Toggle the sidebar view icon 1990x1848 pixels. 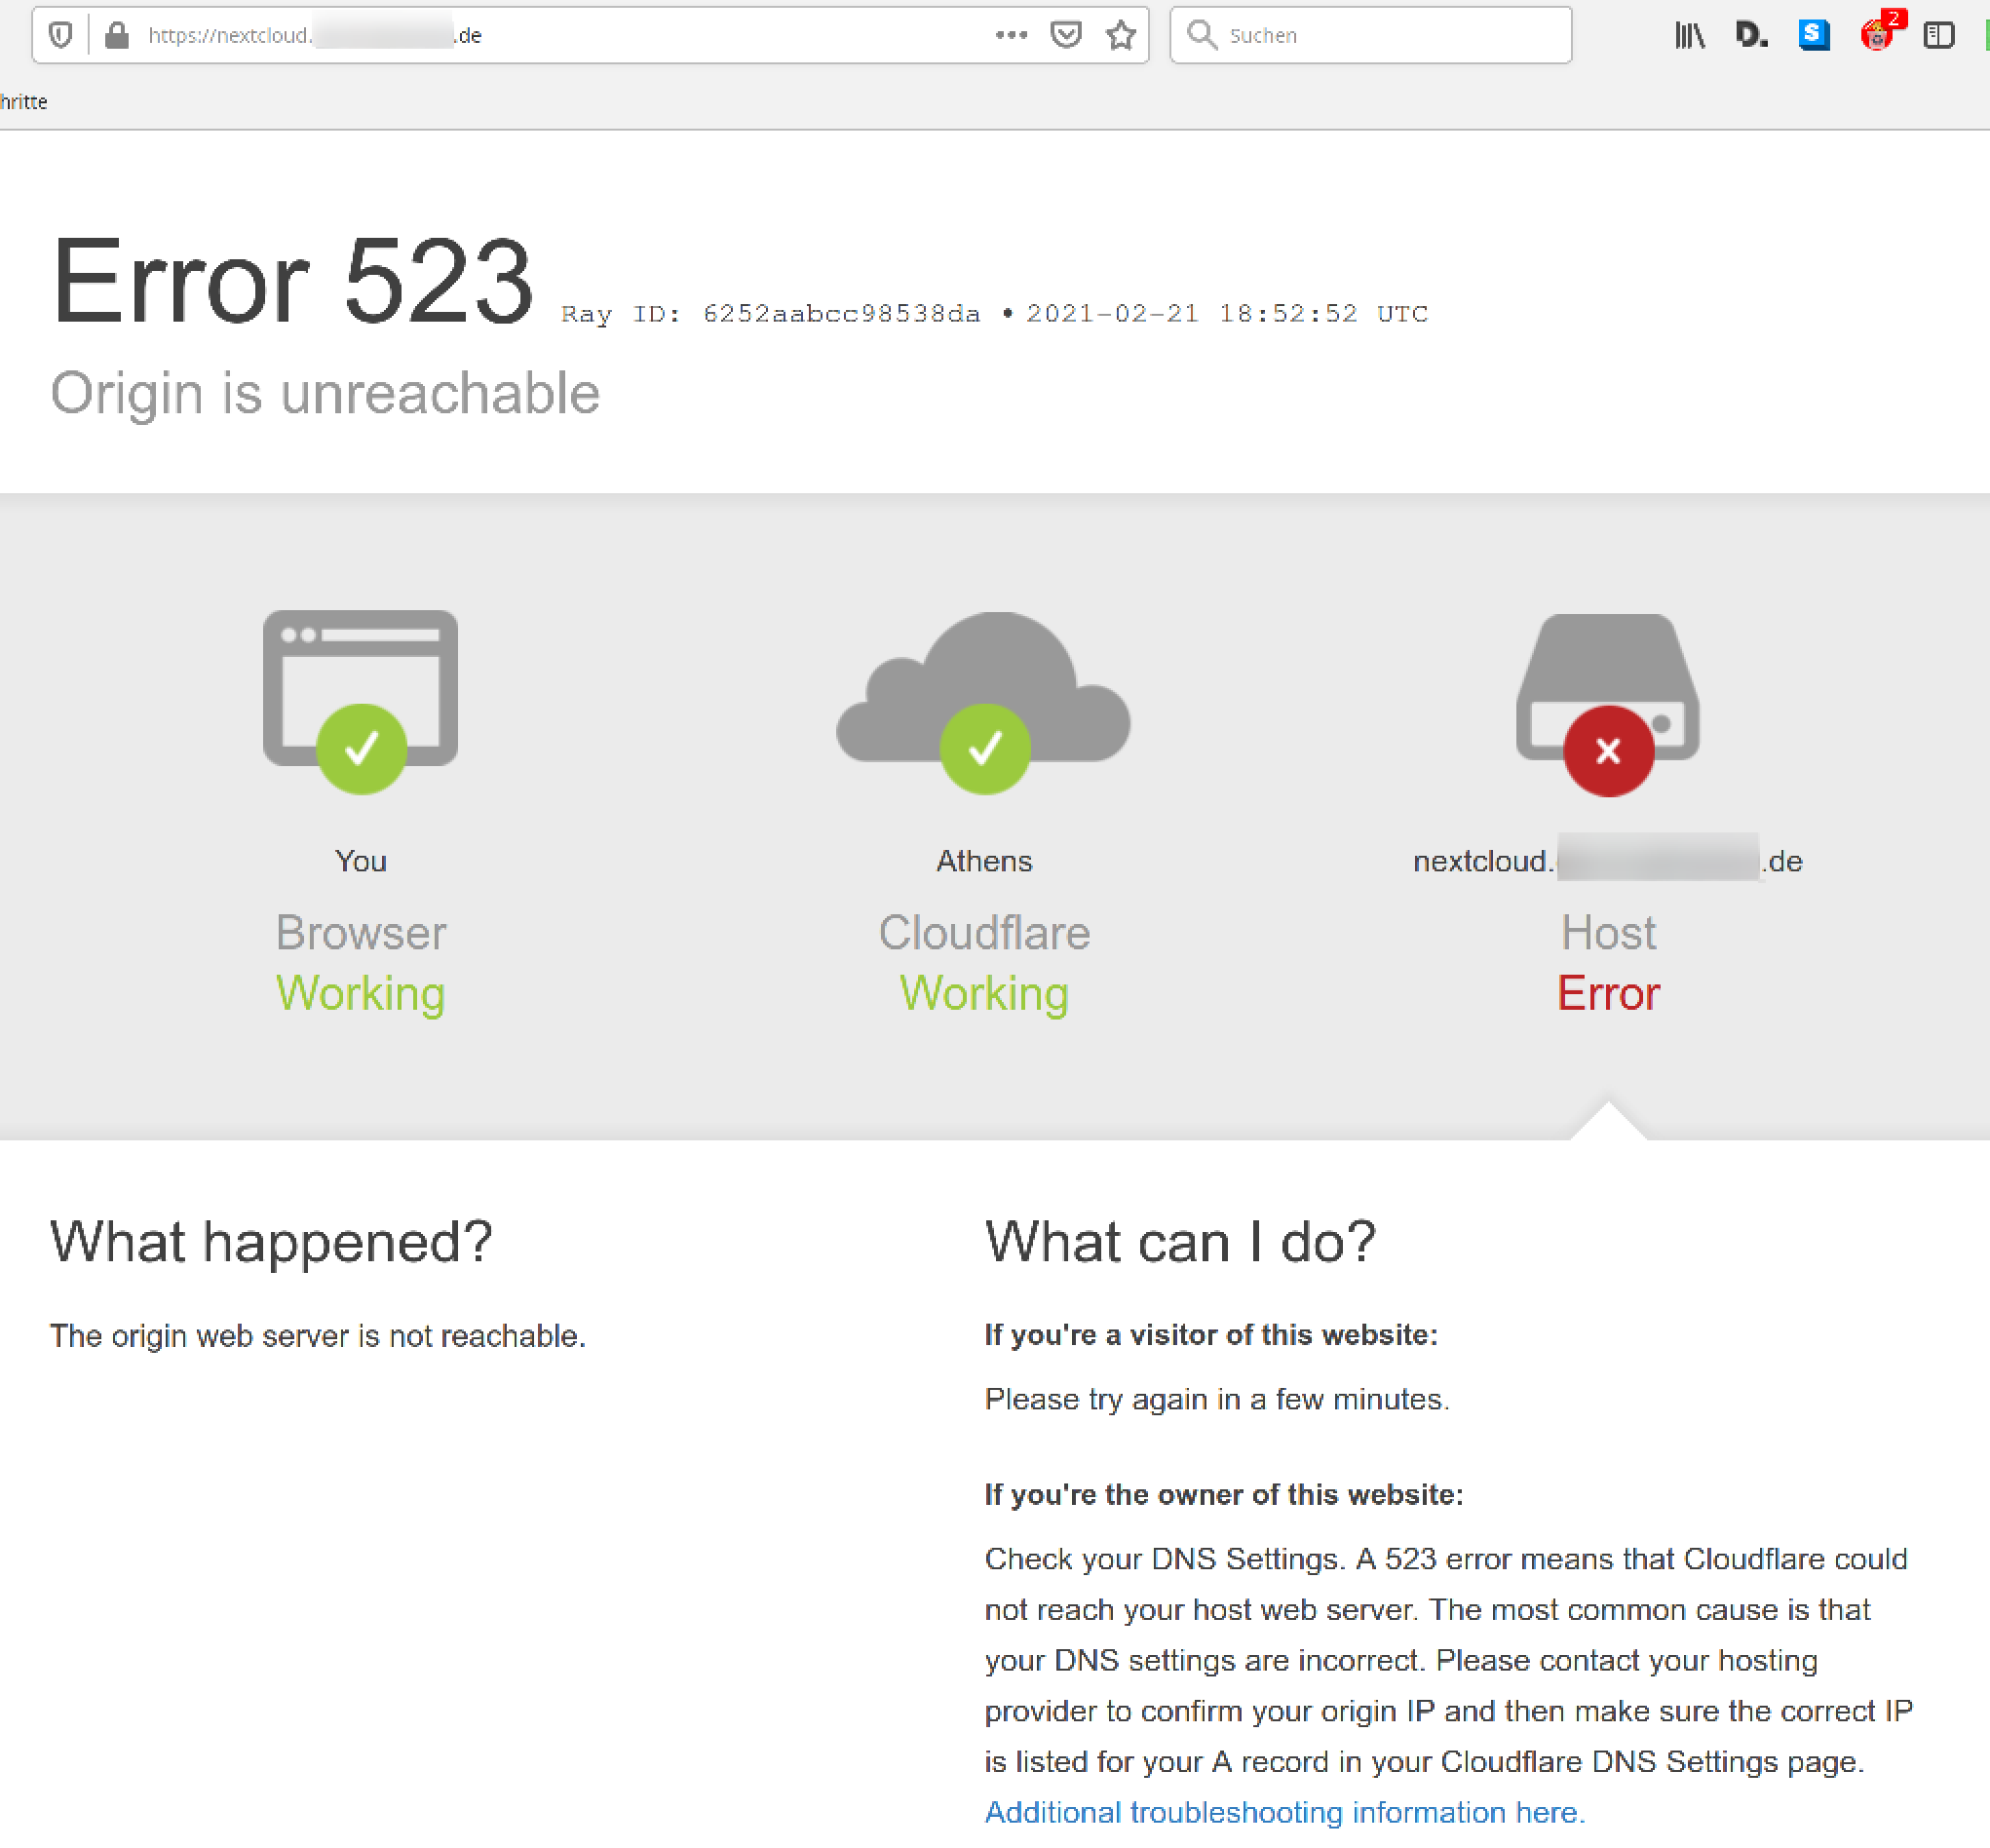tap(1938, 35)
